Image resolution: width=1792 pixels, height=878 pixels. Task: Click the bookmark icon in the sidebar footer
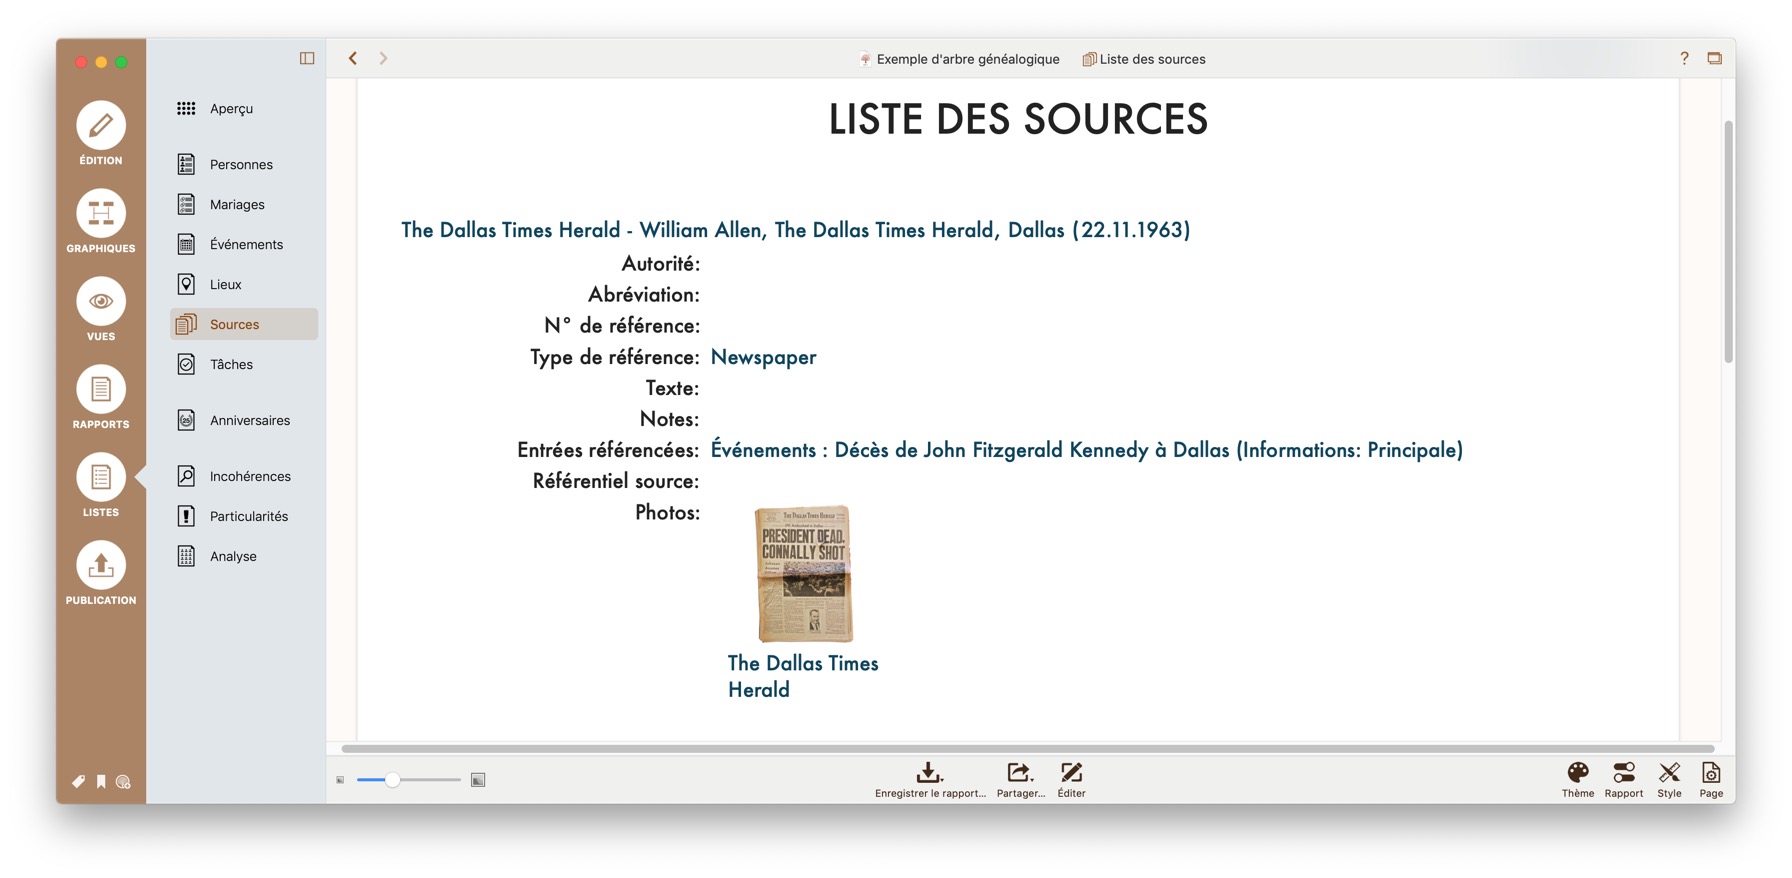click(101, 782)
